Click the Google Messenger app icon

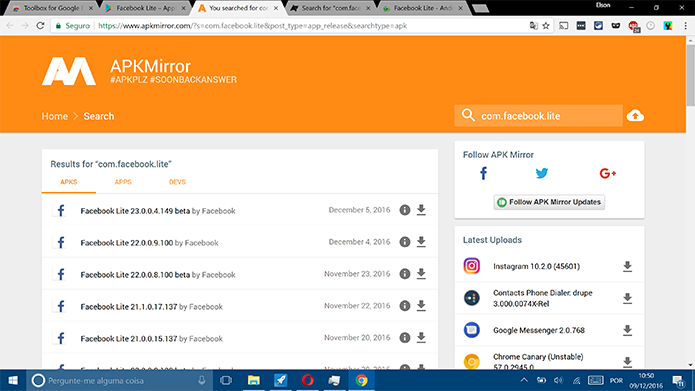point(472,330)
